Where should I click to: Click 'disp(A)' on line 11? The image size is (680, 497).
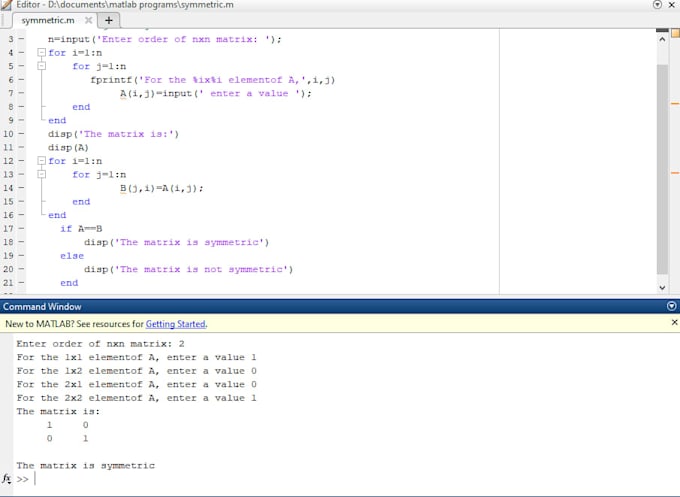(x=69, y=147)
